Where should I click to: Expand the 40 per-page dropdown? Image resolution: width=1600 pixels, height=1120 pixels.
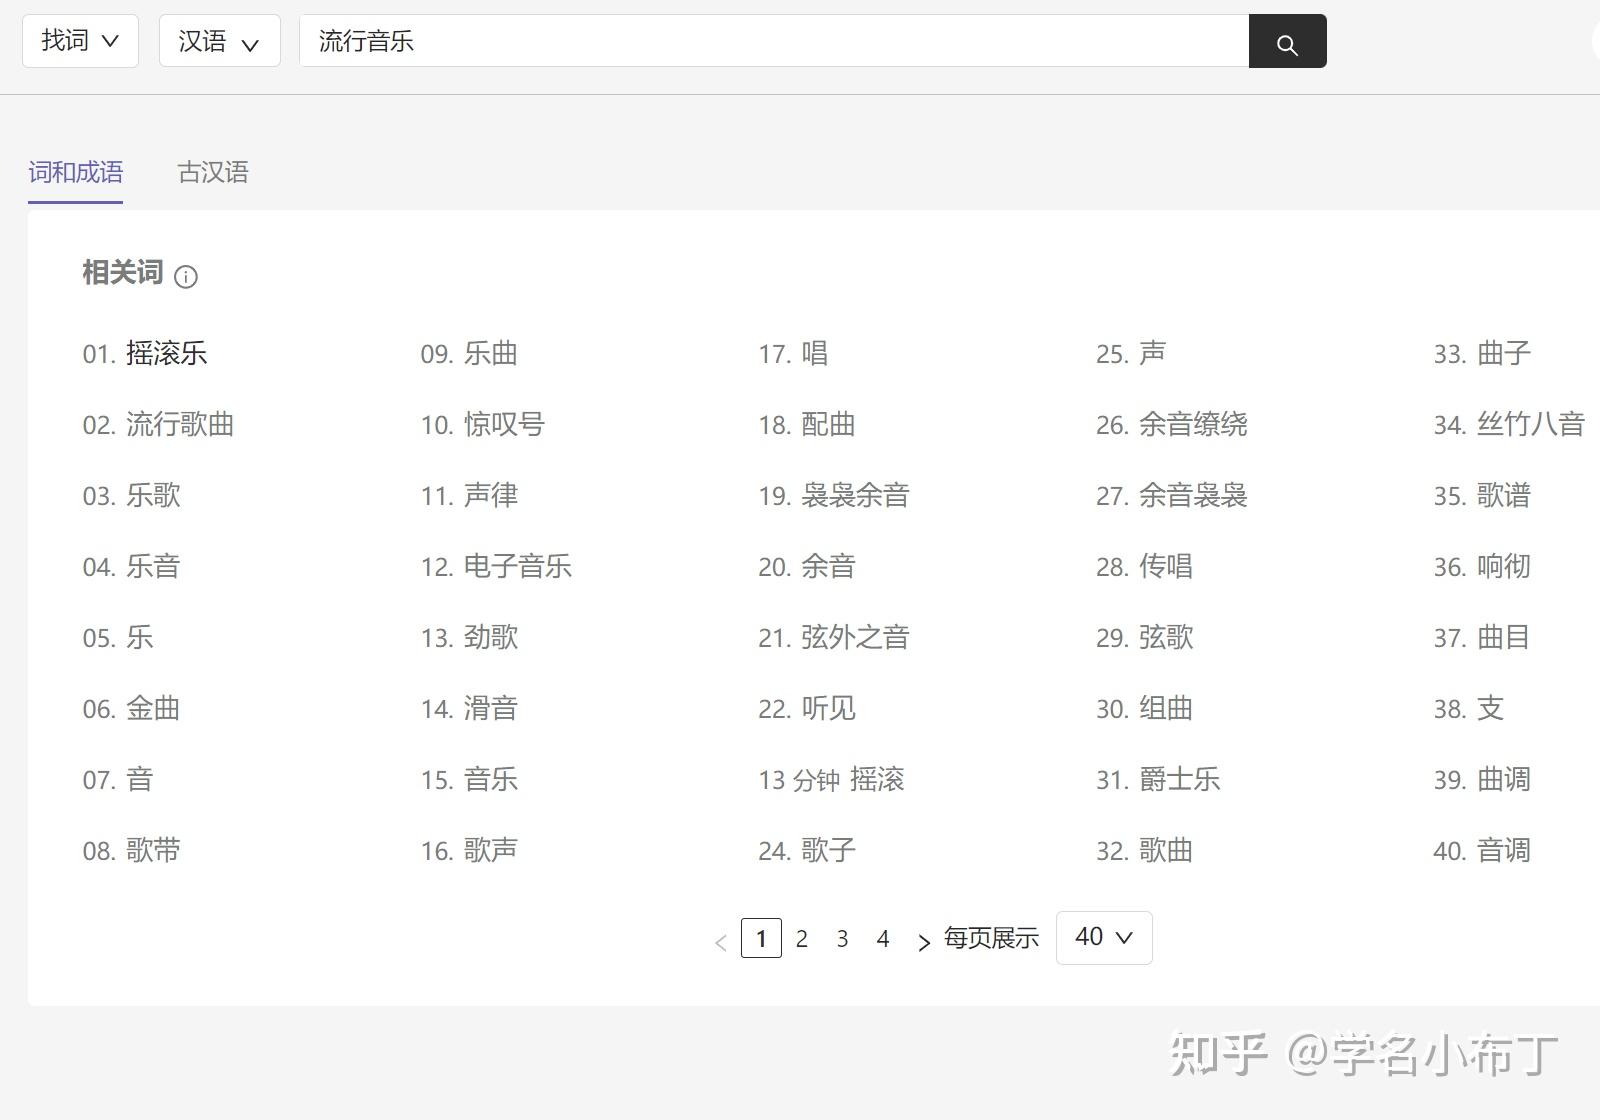click(x=1104, y=938)
